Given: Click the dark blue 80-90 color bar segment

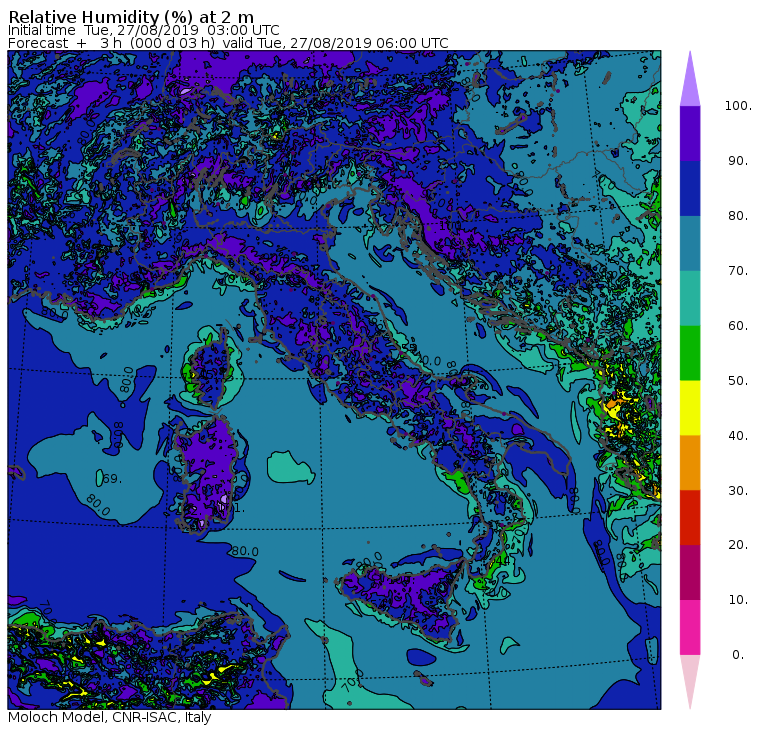Looking at the screenshot, I should click(690, 188).
